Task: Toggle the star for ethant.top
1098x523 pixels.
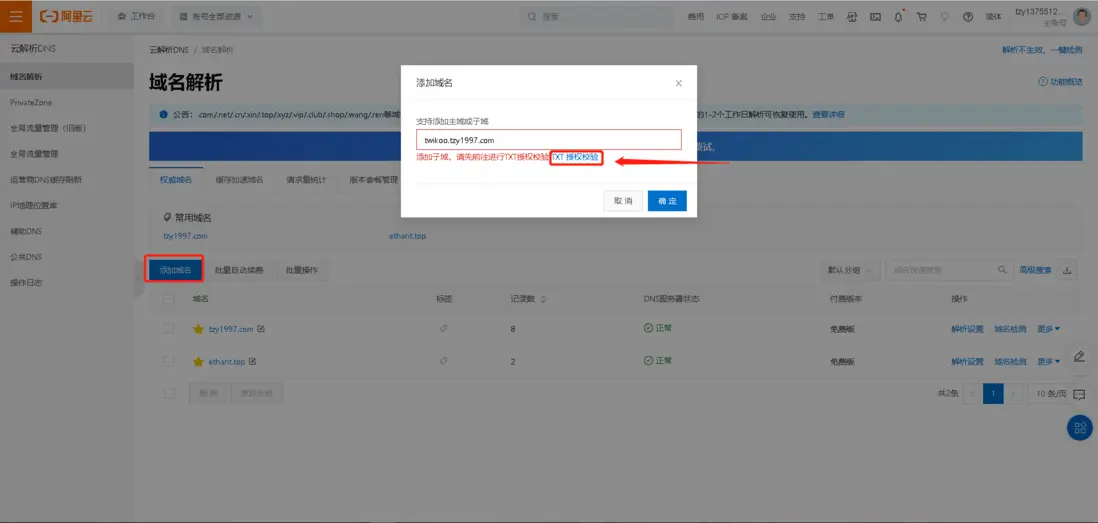Action: coord(198,361)
